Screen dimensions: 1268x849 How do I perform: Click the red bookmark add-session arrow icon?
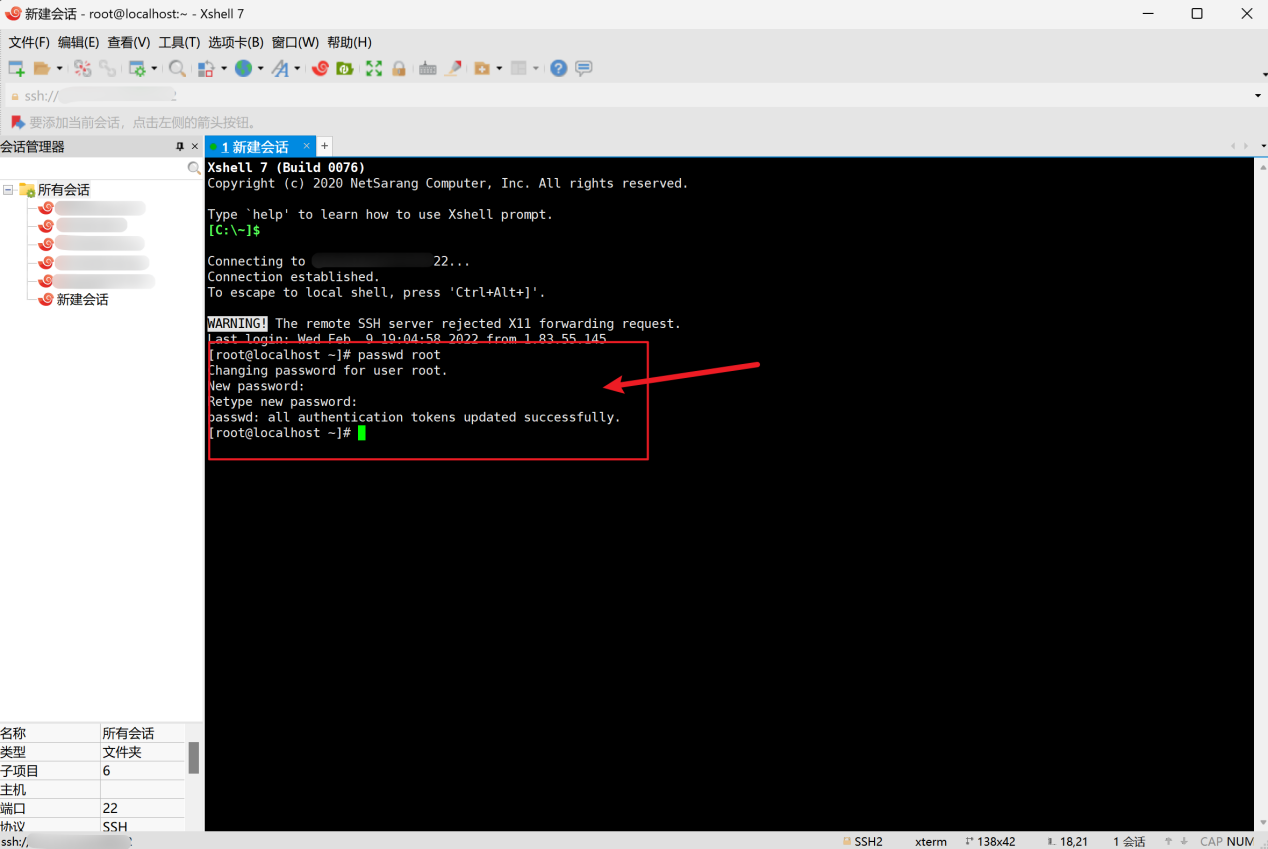click(x=17, y=122)
